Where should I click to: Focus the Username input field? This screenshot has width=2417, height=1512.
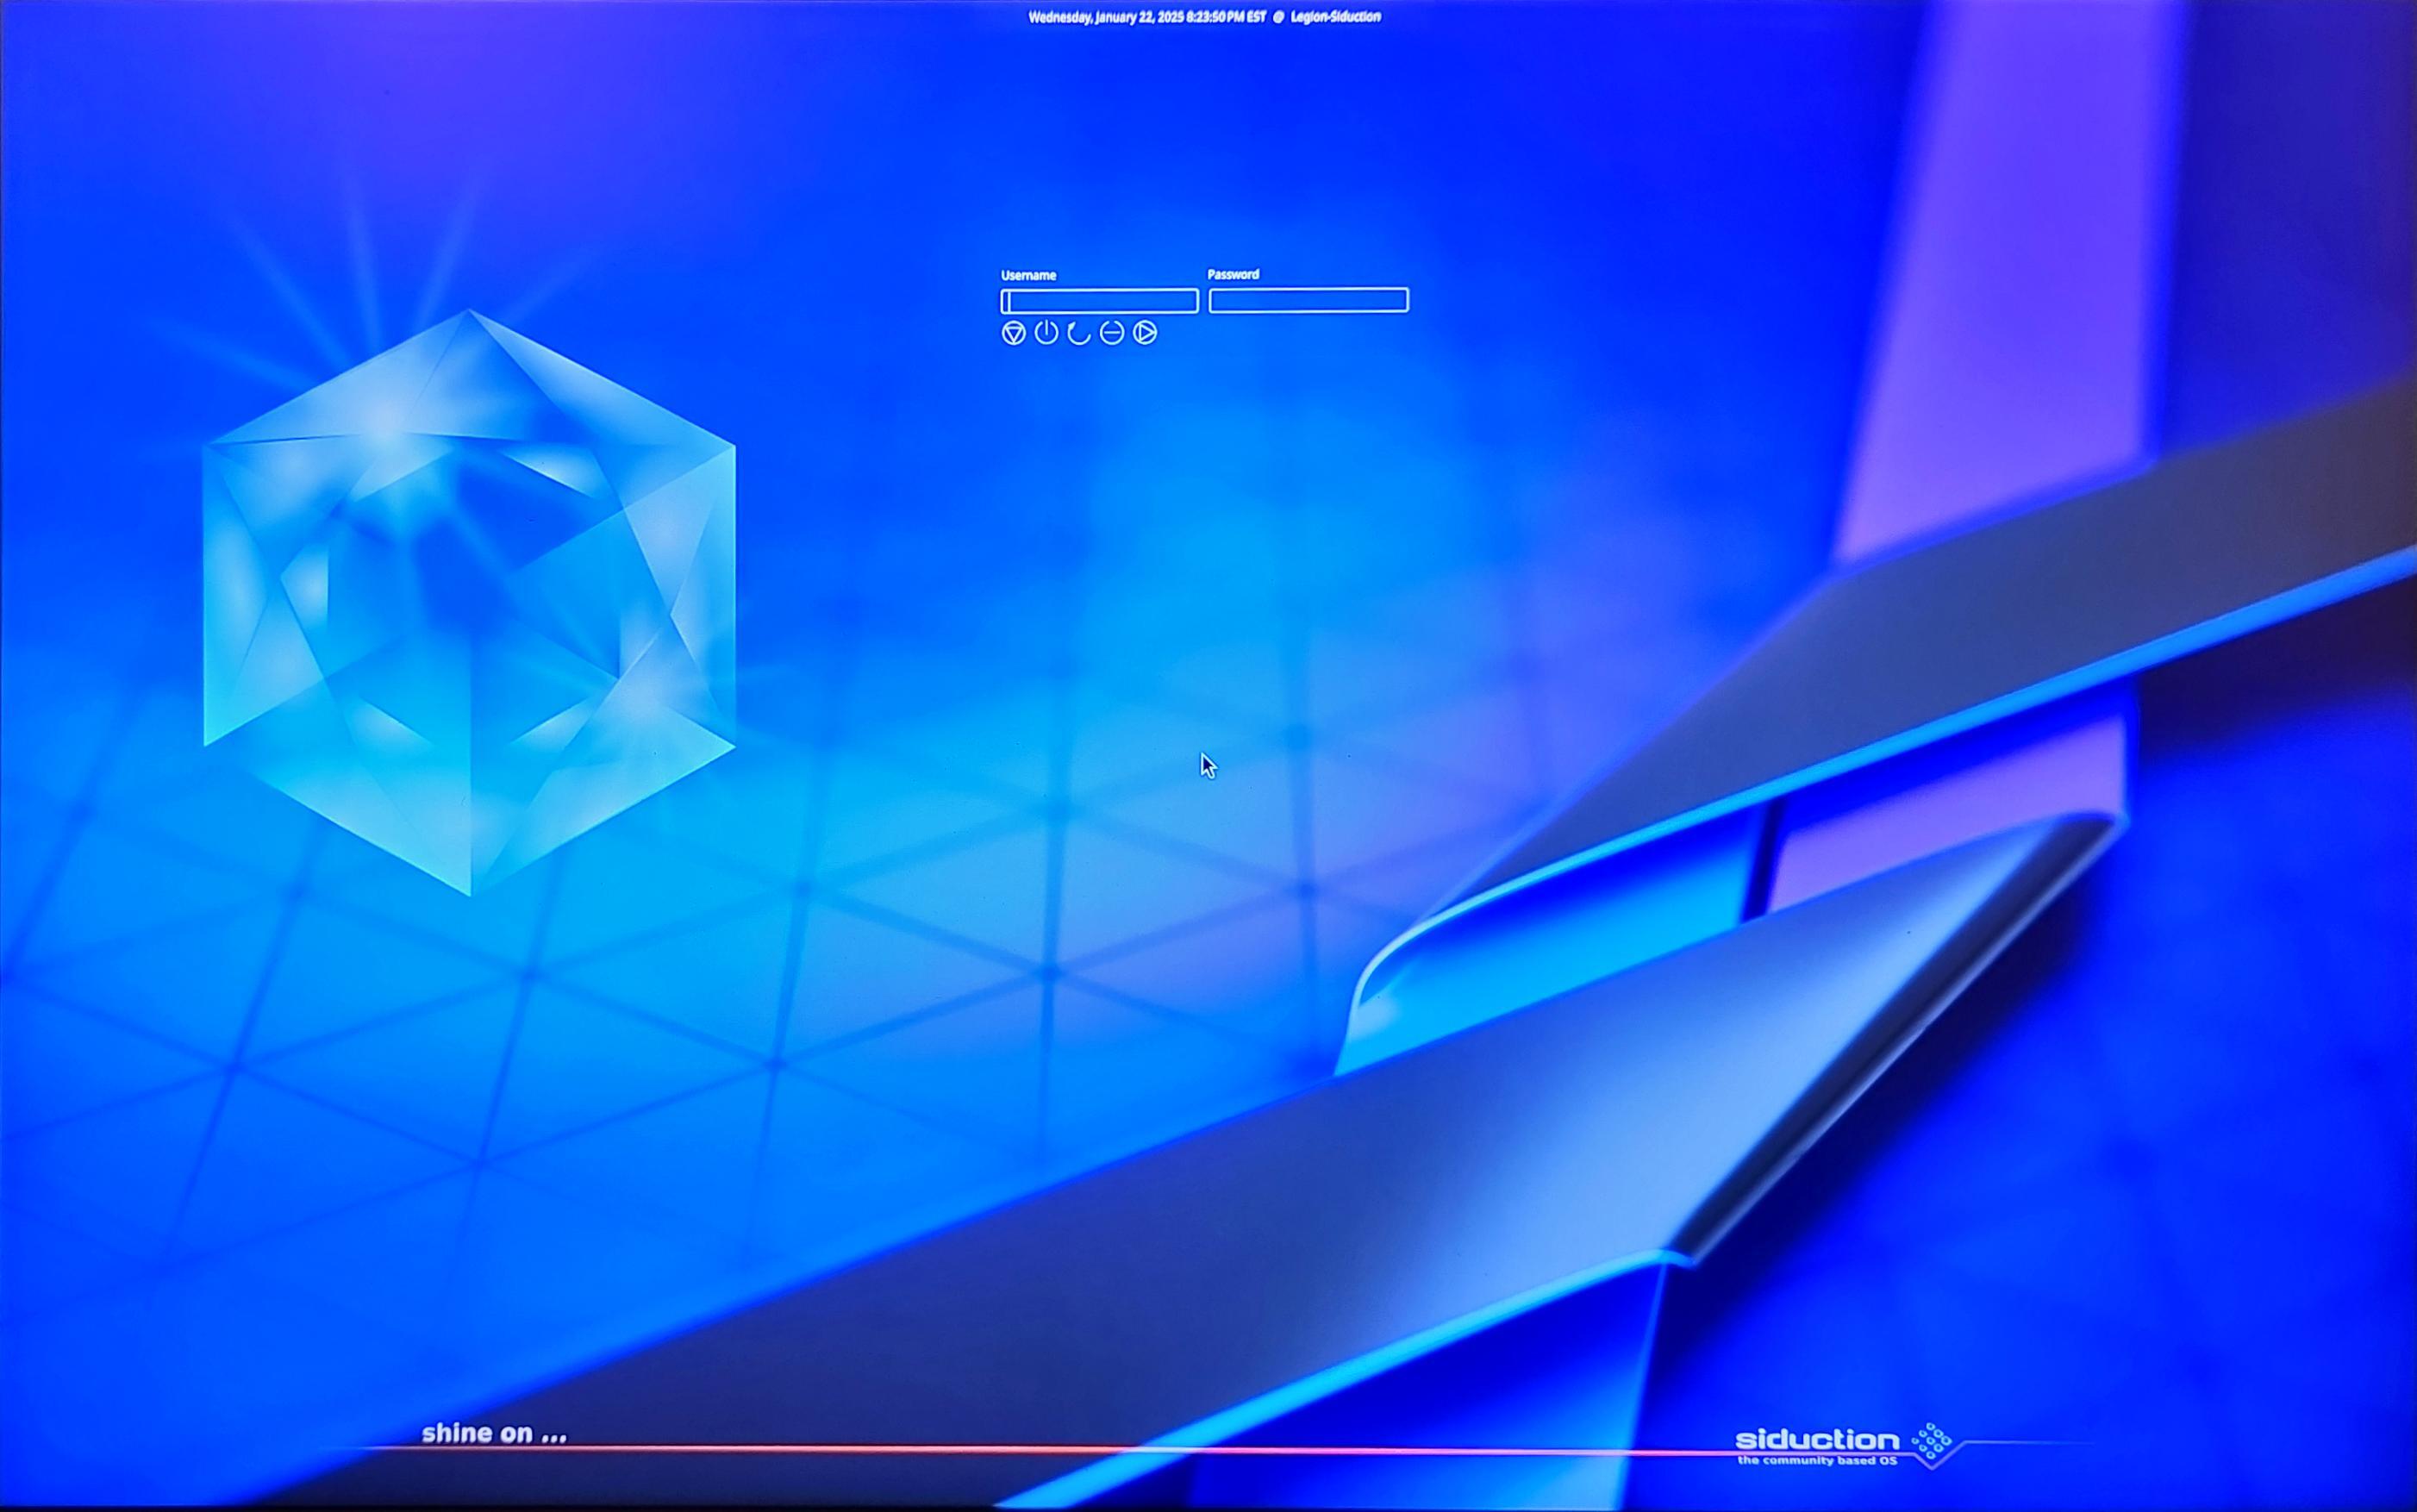tap(1099, 301)
